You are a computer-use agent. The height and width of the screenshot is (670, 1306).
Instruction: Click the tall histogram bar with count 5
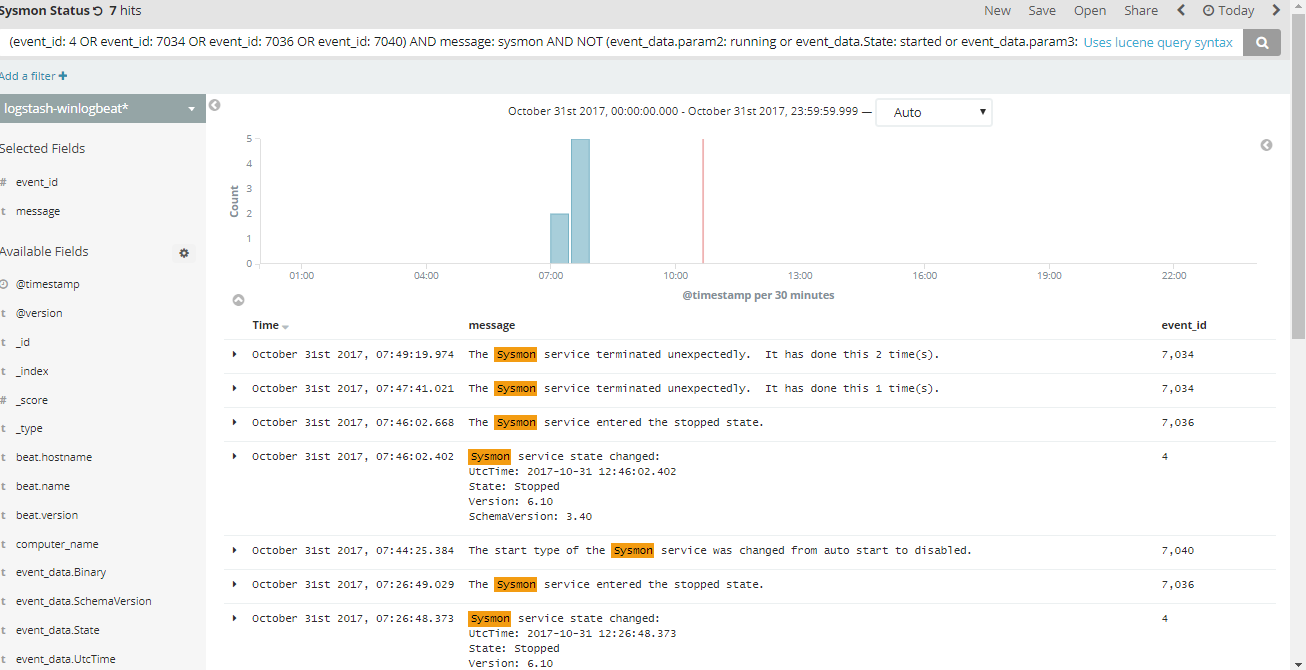click(x=580, y=201)
